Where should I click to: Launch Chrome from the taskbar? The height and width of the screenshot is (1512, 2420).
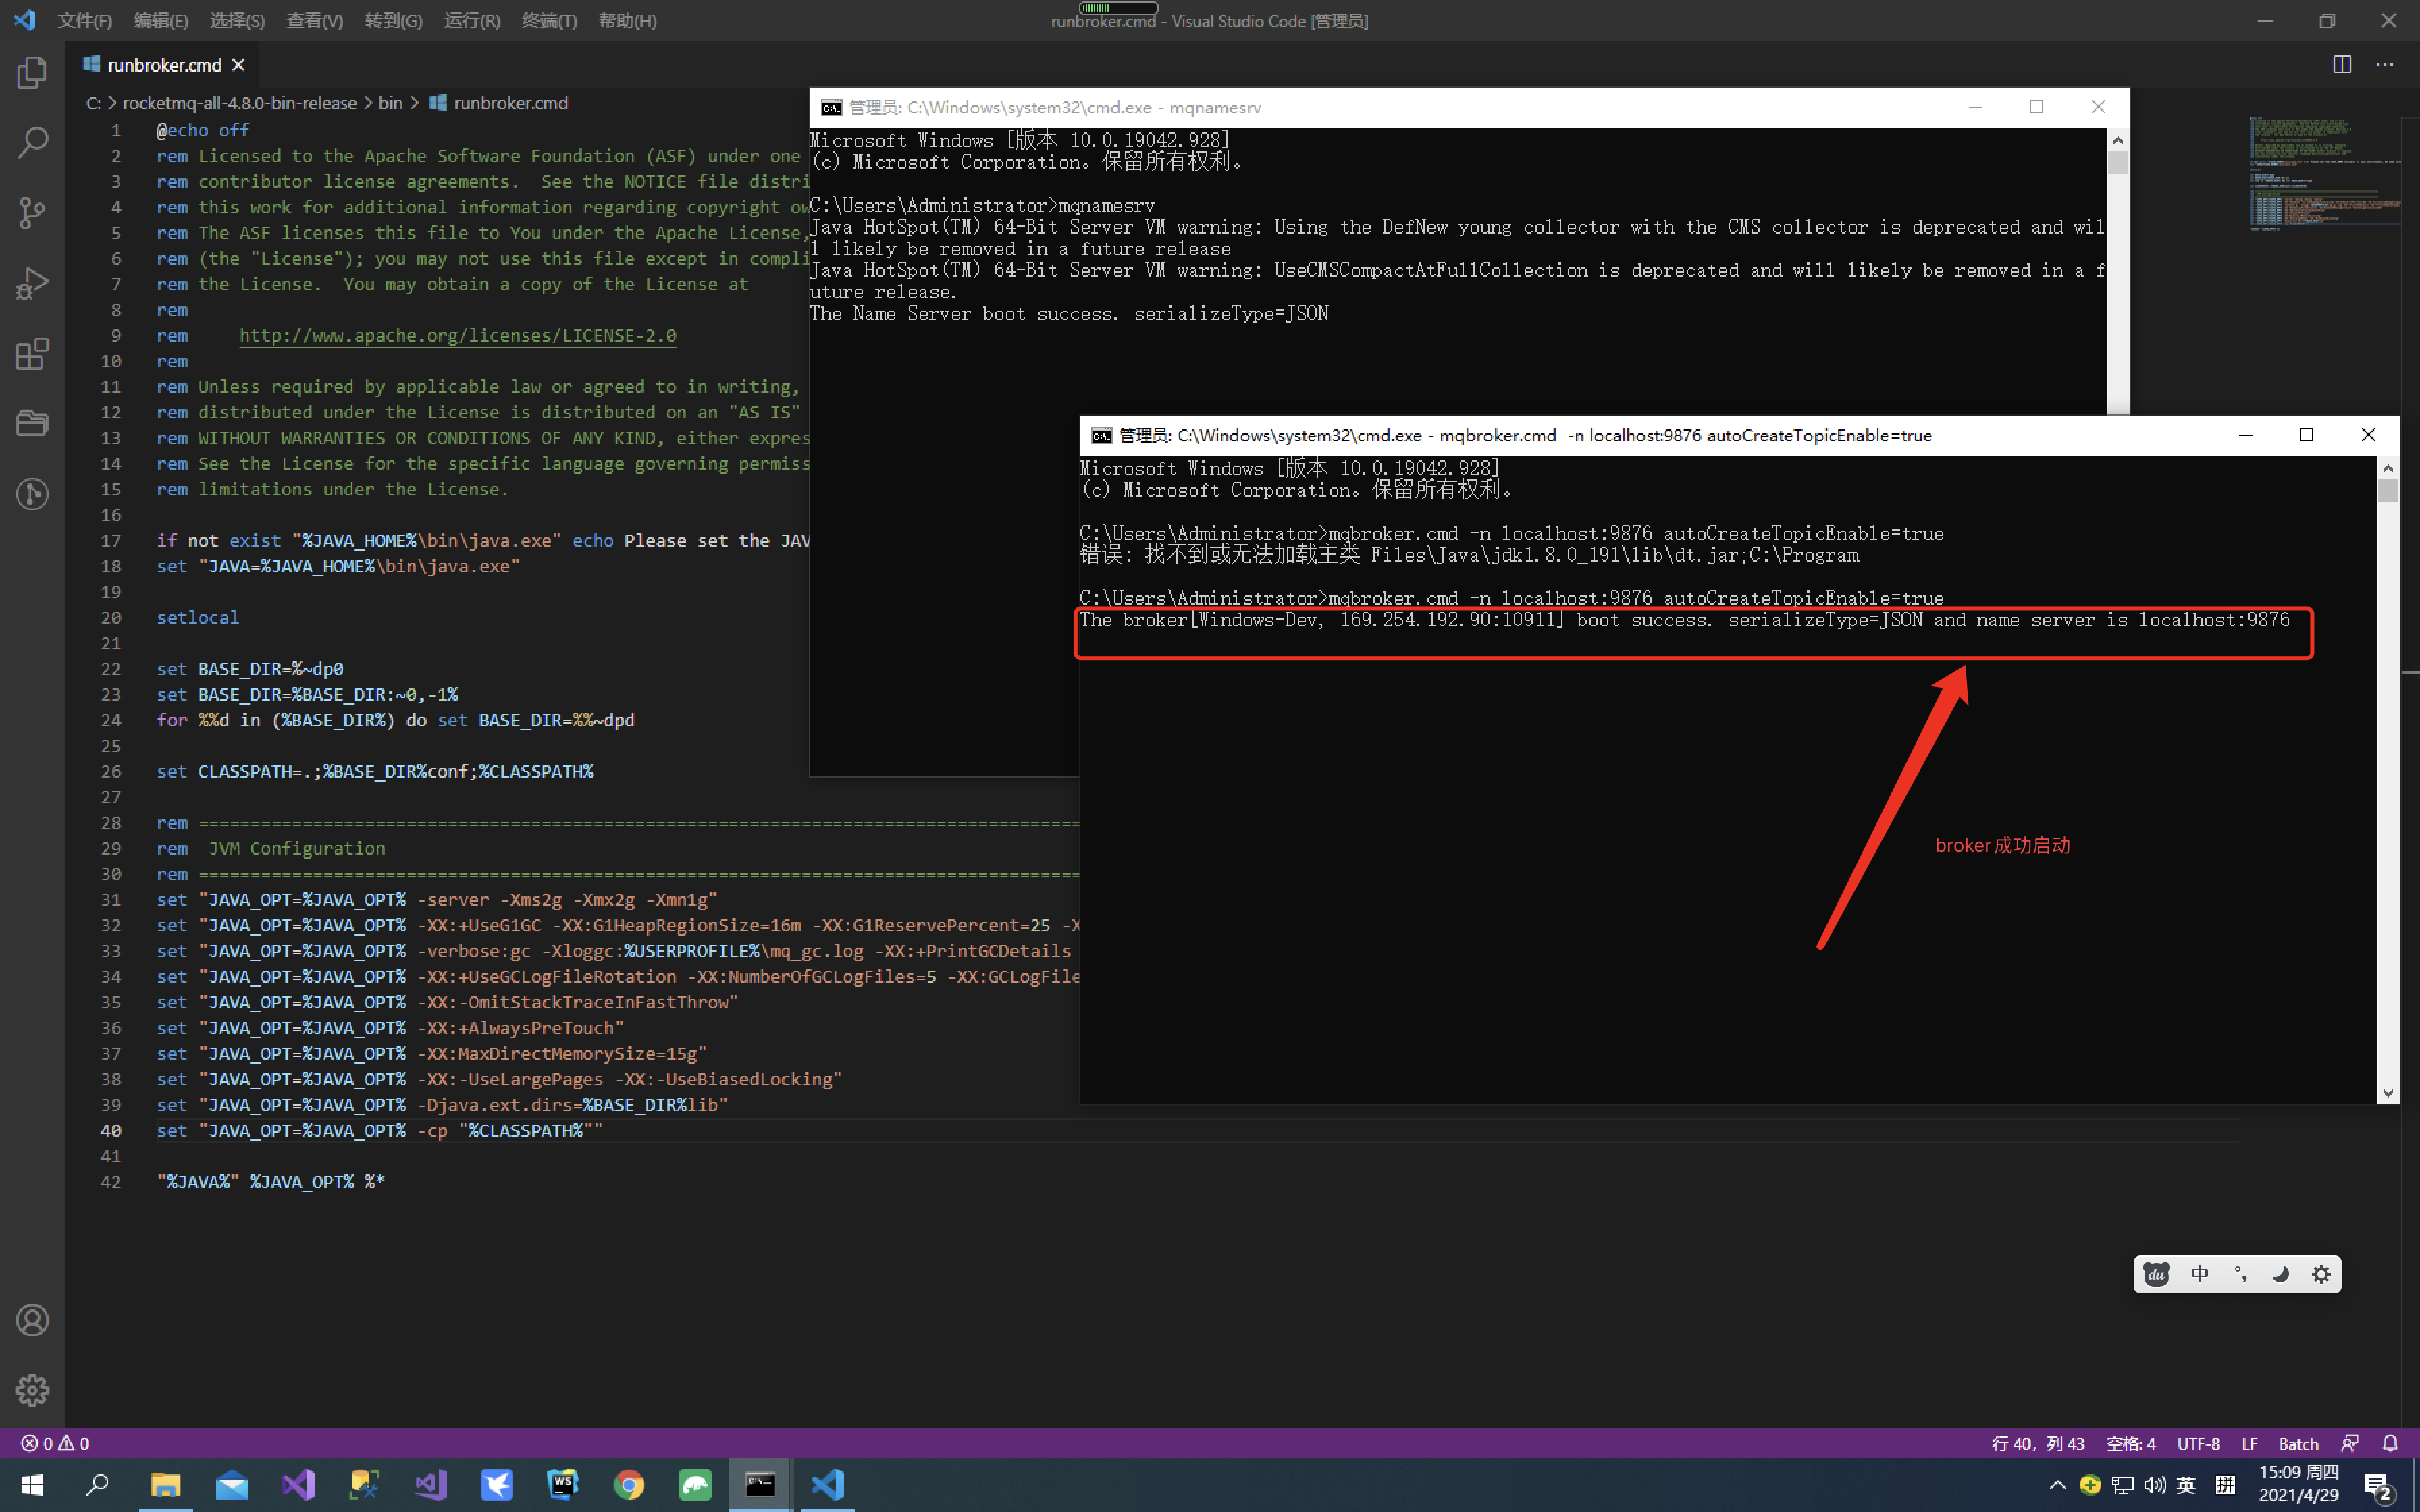point(628,1484)
